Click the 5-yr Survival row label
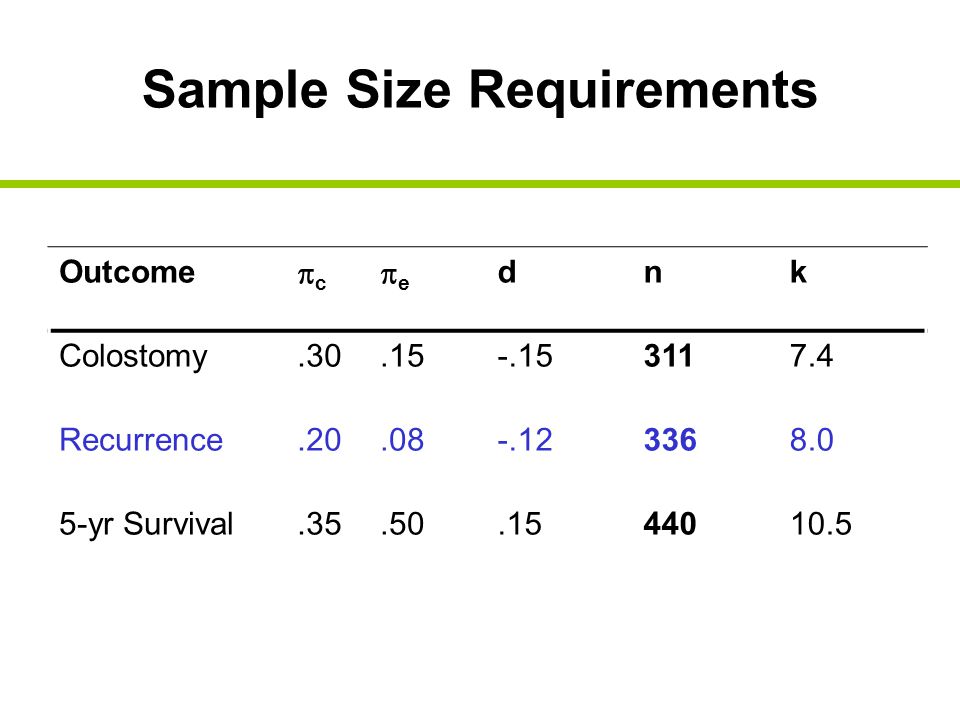 coord(146,525)
